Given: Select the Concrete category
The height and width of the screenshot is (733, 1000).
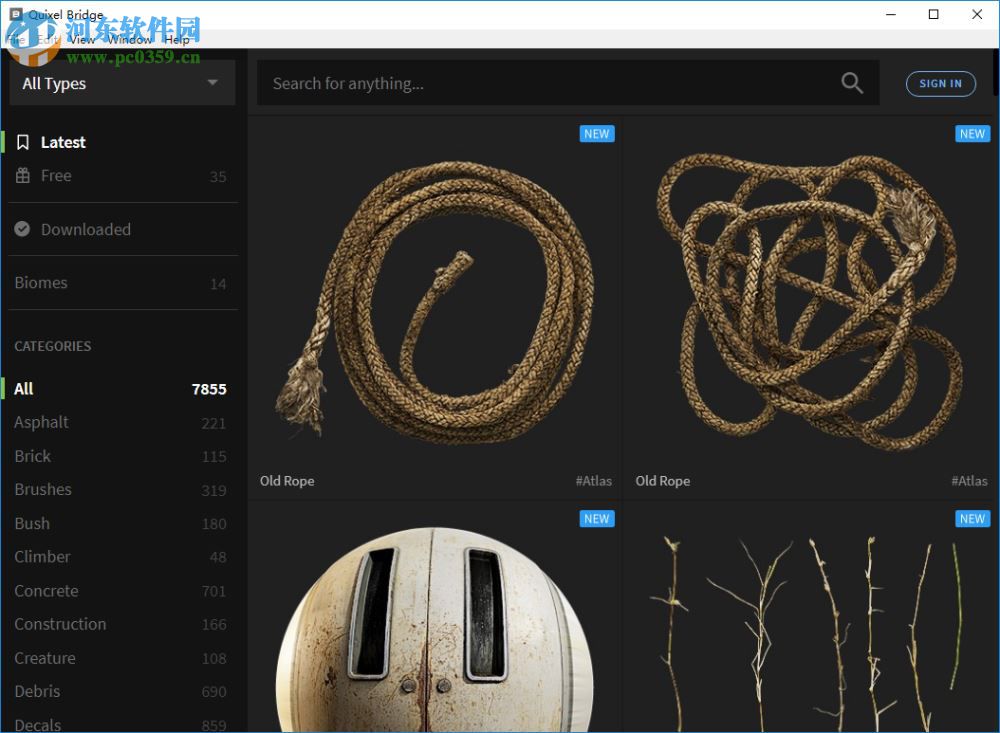Looking at the screenshot, I should pos(121,591).
